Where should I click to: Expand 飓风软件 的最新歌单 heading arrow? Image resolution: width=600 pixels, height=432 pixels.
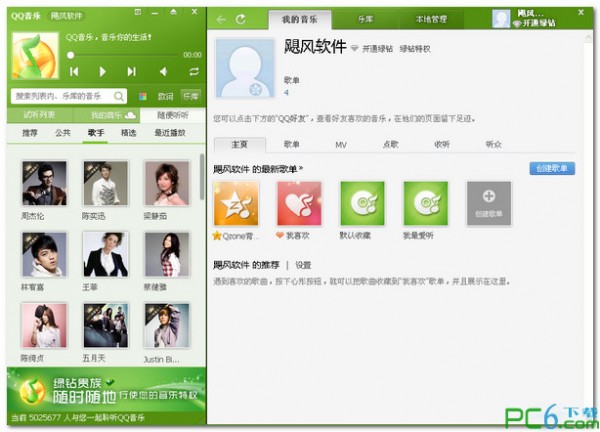click(x=301, y=168)
